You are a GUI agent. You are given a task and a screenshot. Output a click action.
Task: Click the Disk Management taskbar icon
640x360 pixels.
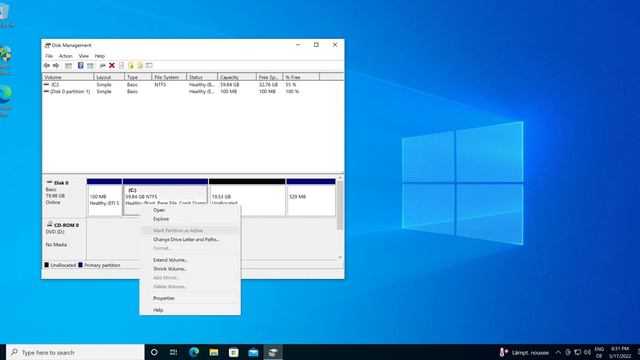pos(273,352)
